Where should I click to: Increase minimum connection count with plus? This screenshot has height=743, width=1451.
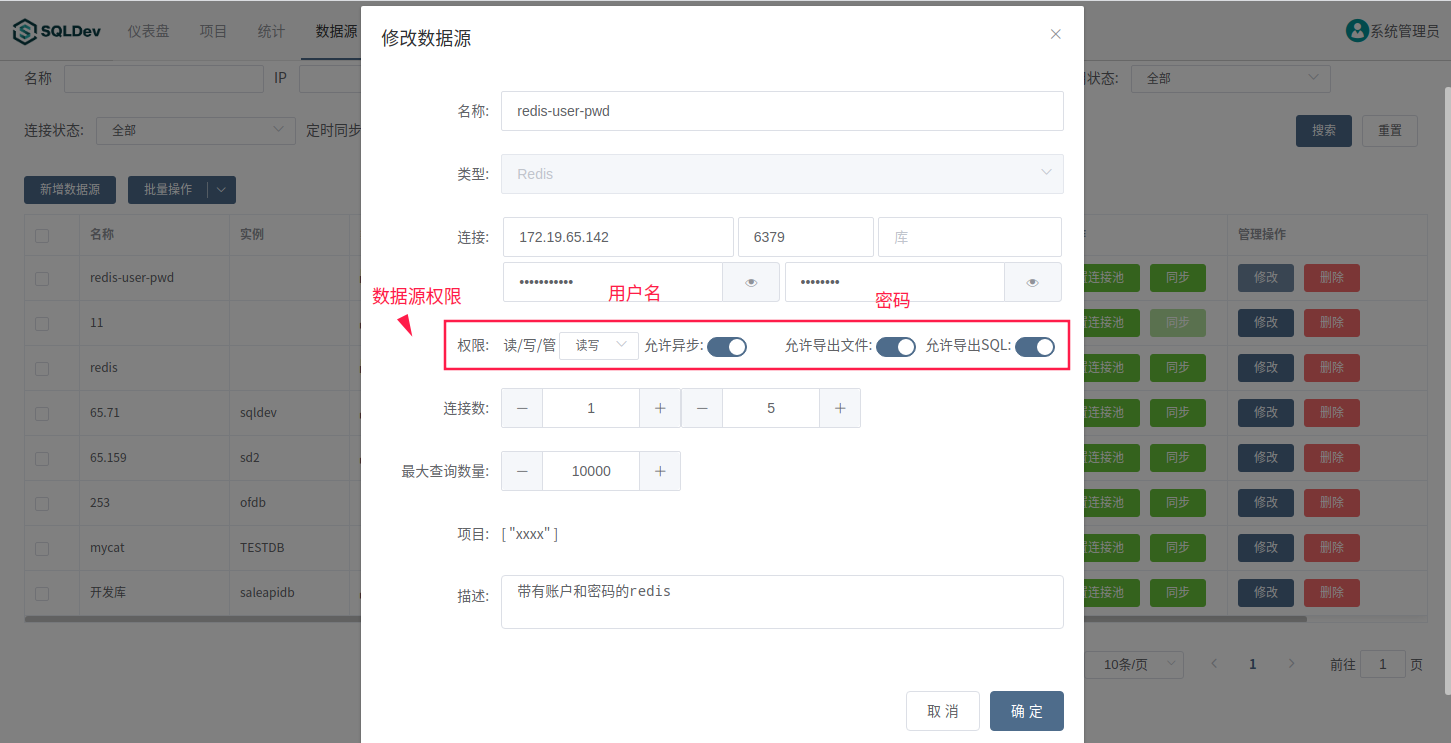click(660, 408)
